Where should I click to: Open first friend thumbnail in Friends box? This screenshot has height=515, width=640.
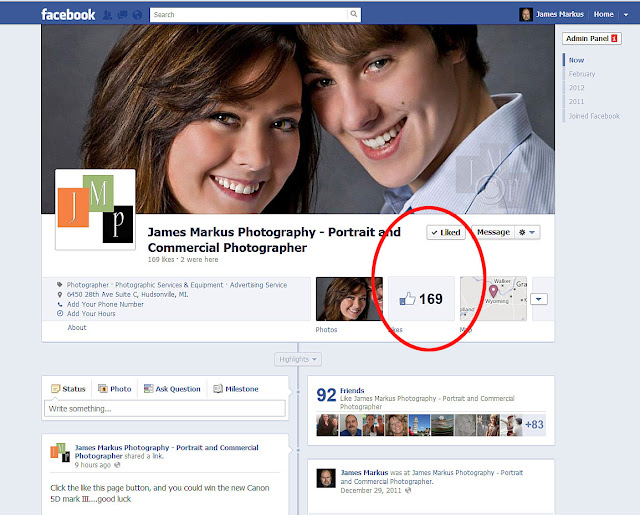tap(327, 425)
